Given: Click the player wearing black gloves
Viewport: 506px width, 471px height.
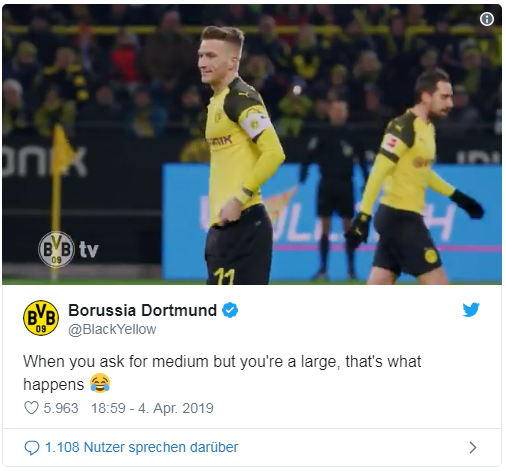Looking at the screenshot, I should pyautogui.click(x=417, y=177).
